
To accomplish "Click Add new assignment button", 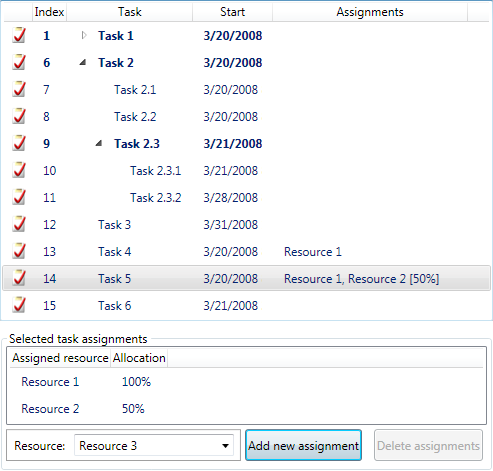I will (x=303, y=445).
